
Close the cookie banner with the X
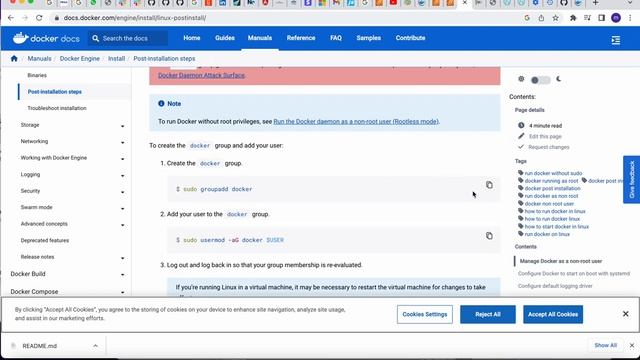coord(625,314)
